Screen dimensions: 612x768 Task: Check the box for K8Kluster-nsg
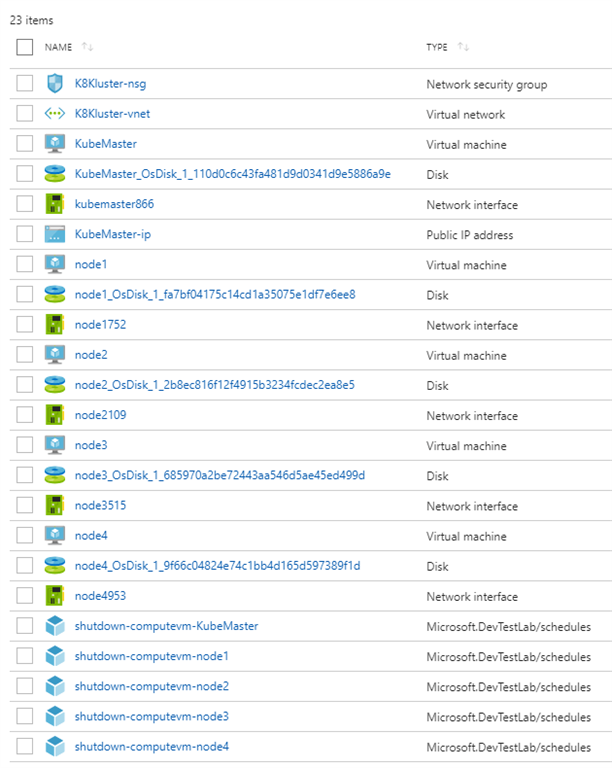tap(25, 84)
